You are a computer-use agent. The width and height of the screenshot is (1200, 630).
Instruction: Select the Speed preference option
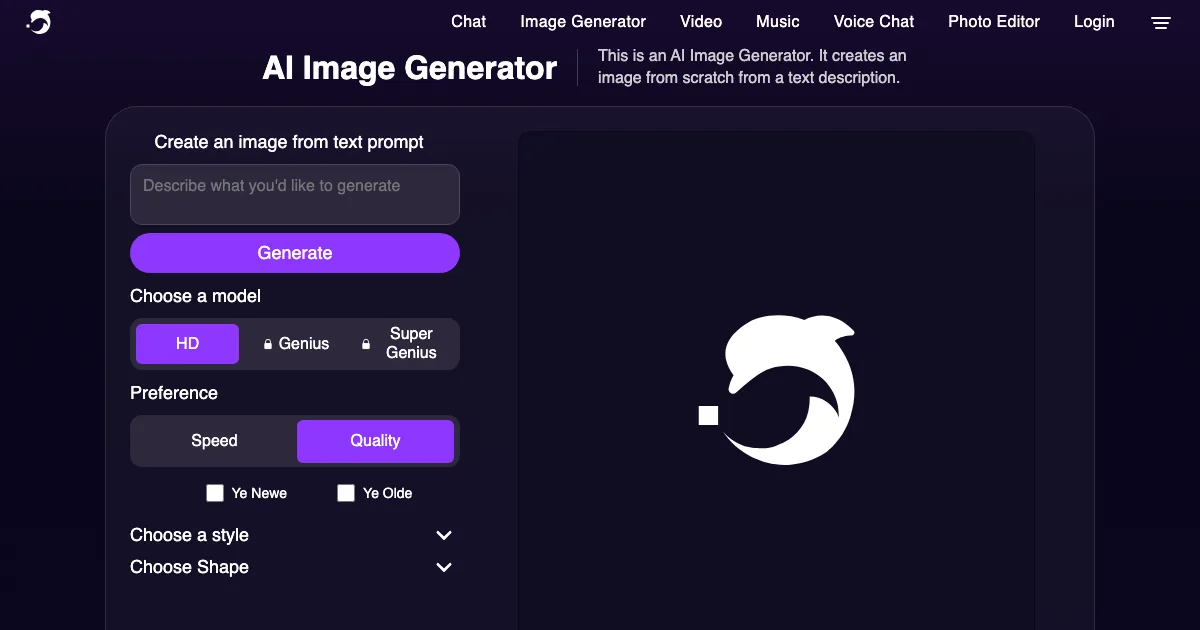[x=214, y=441]
